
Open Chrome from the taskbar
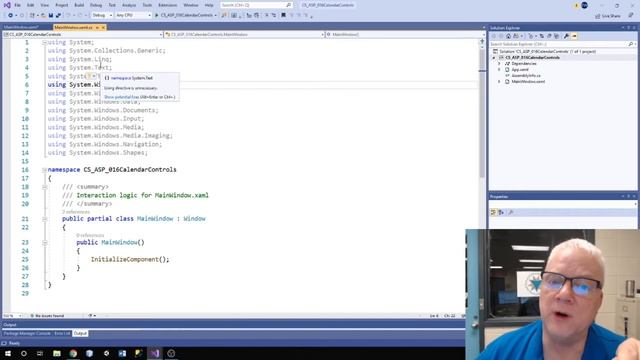[x=73, y=353]
